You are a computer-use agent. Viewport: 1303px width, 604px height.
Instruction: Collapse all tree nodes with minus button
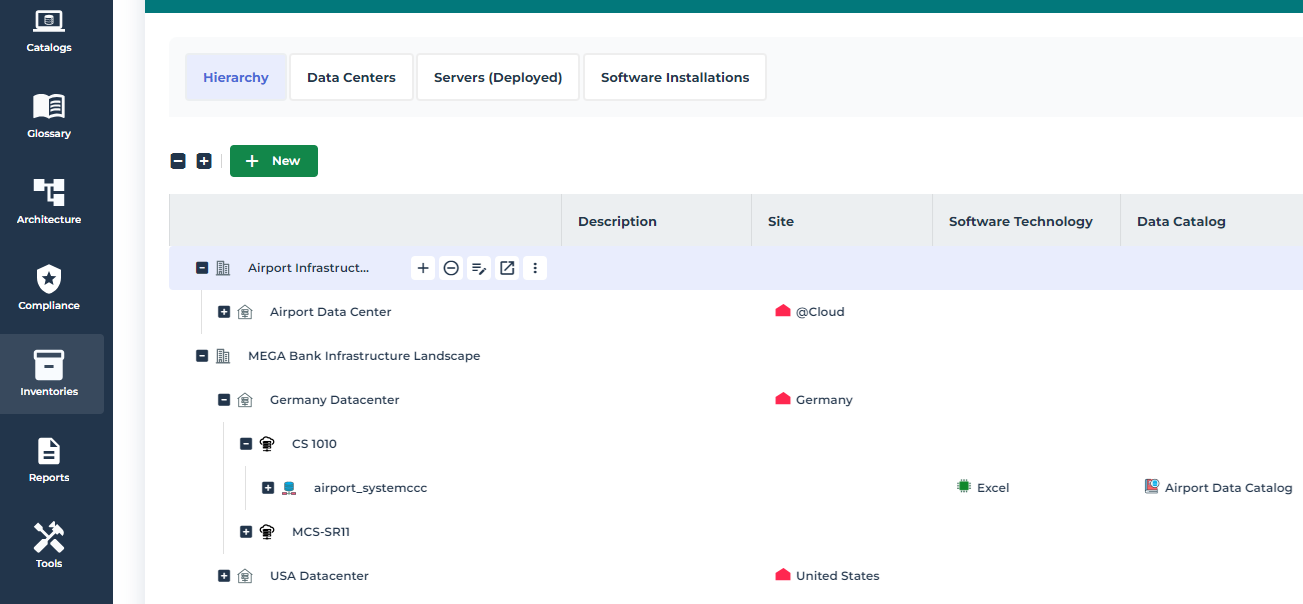point(178,161)
